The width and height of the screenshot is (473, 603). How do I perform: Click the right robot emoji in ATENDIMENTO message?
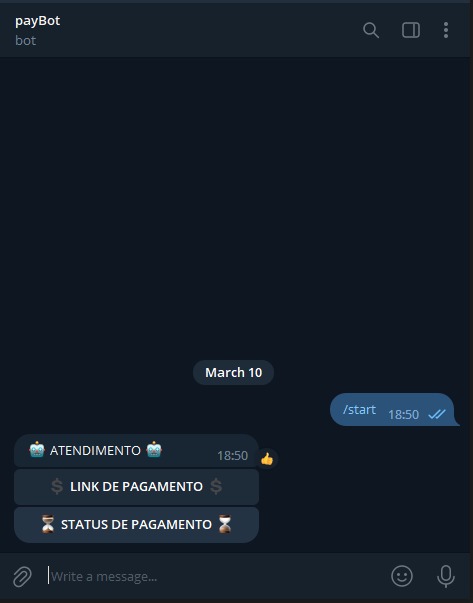[x=154, y=450]
